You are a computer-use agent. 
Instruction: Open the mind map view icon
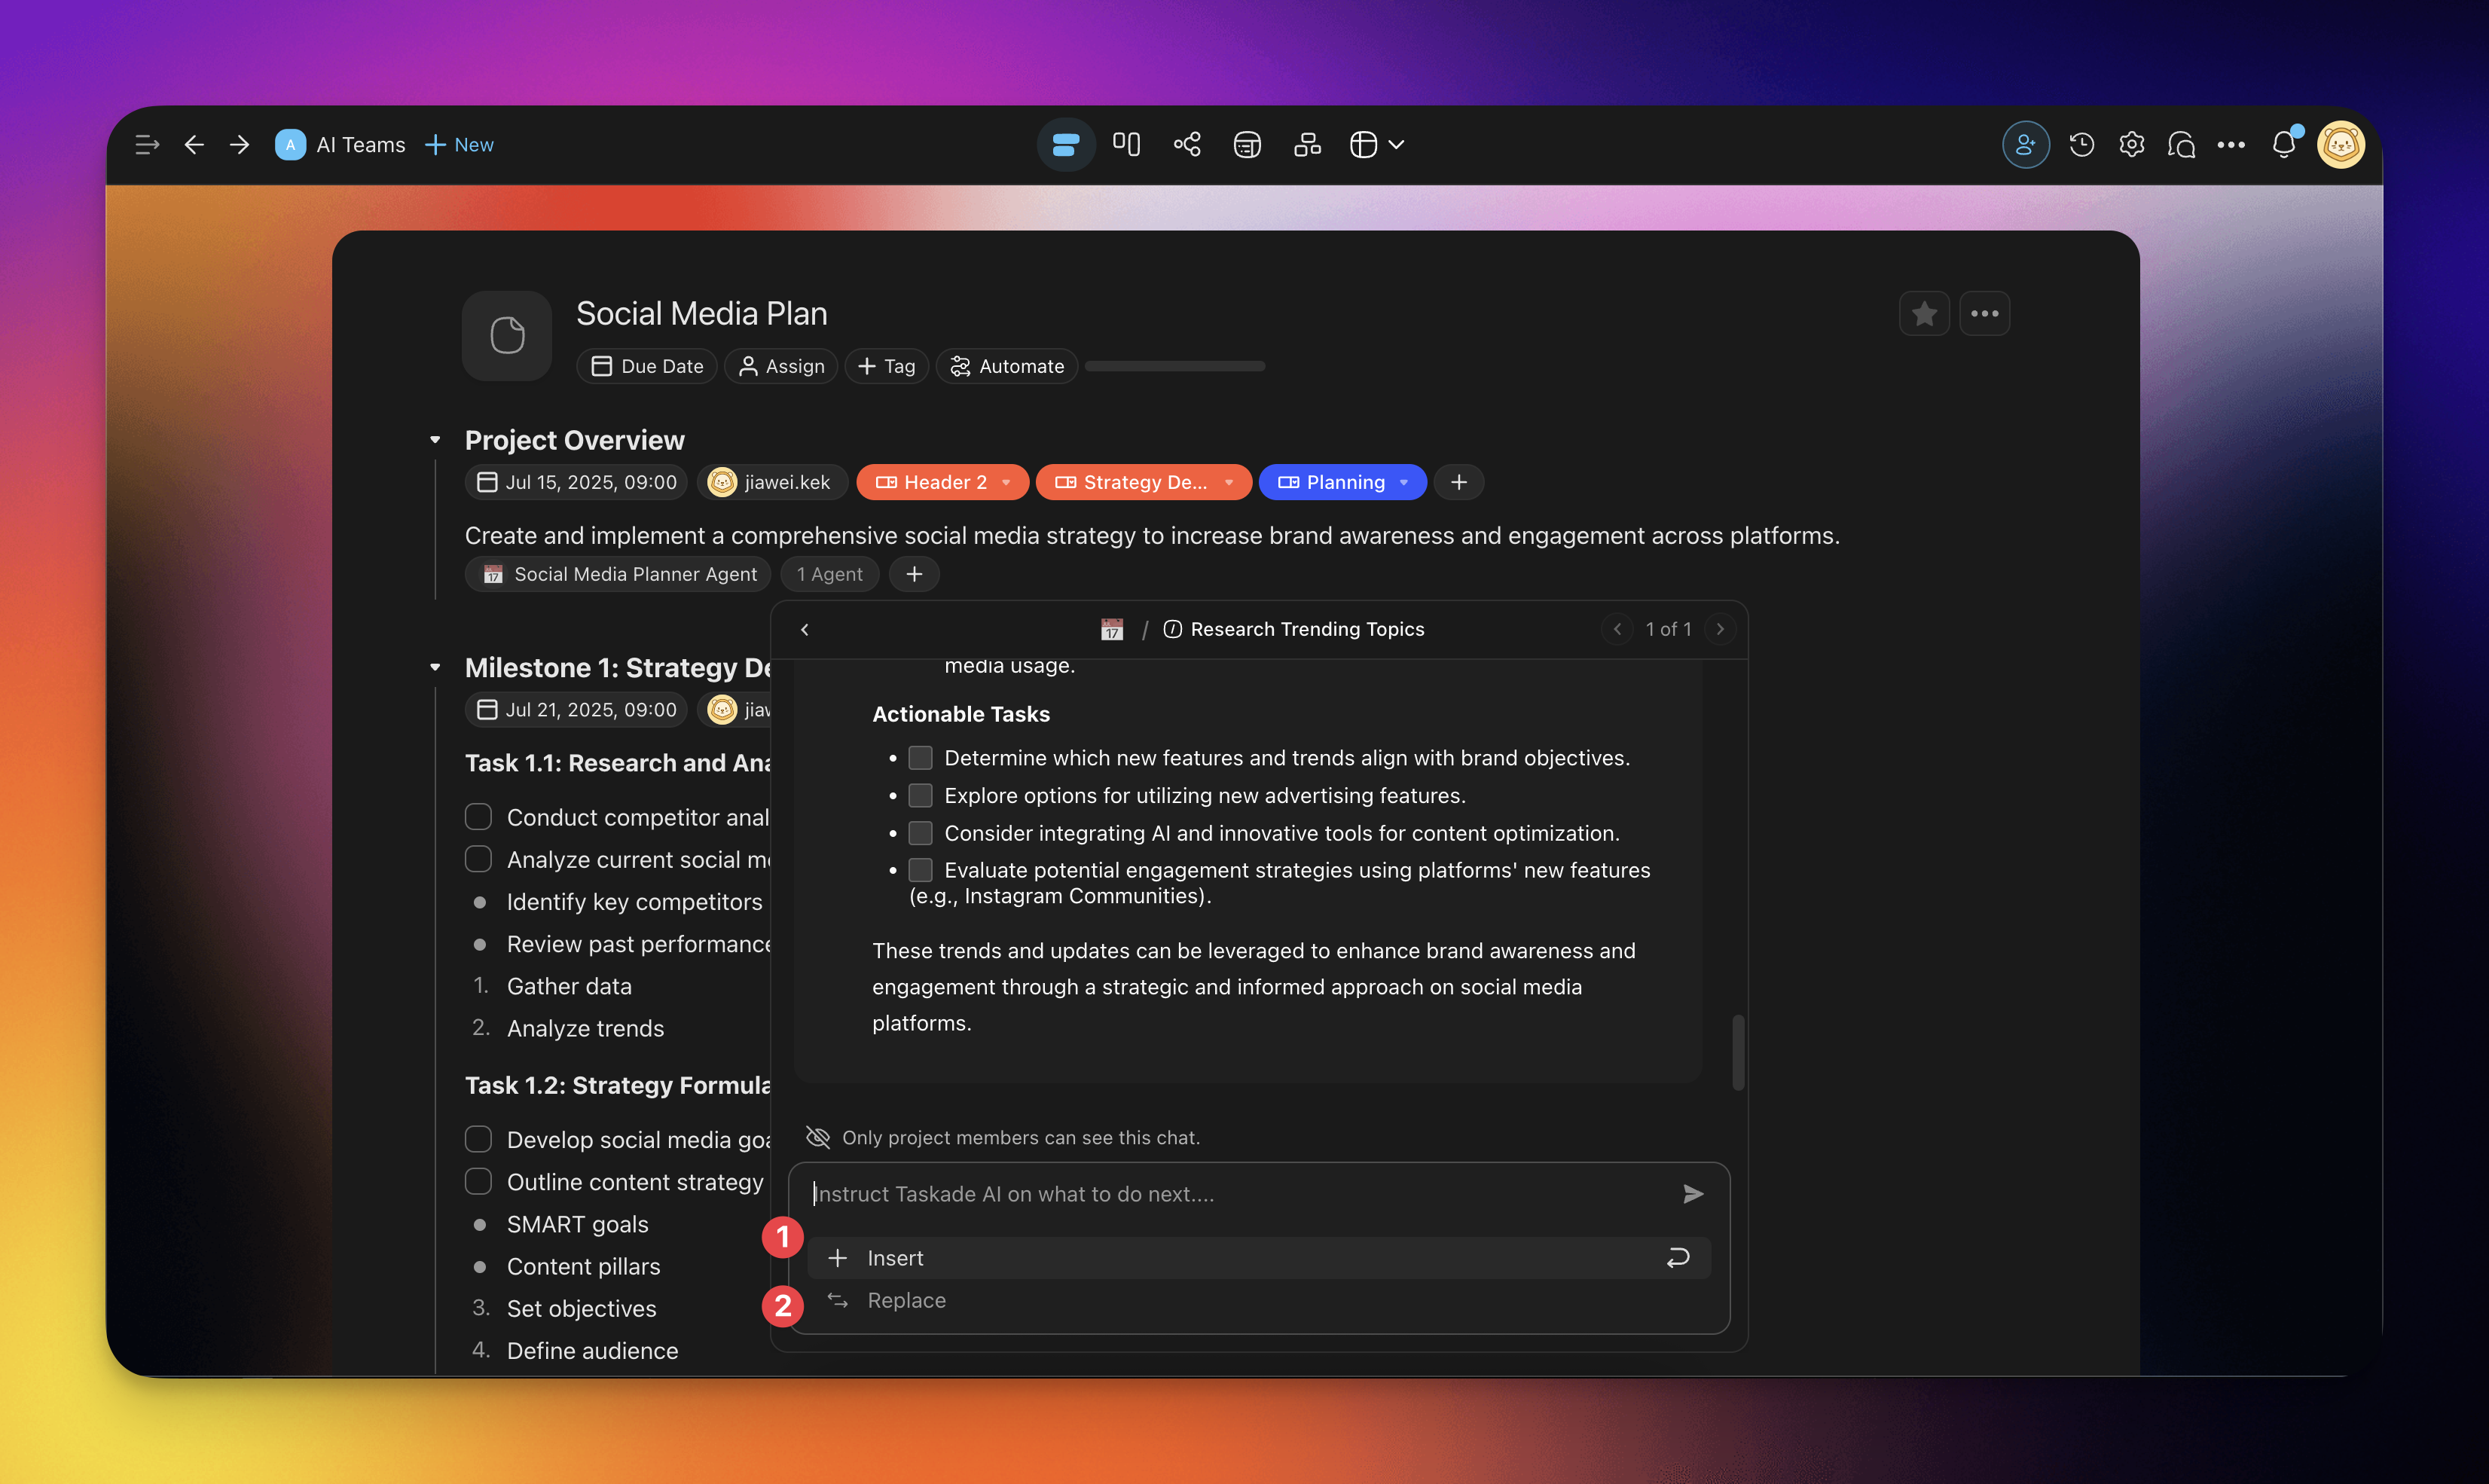tap(1187, 145)
